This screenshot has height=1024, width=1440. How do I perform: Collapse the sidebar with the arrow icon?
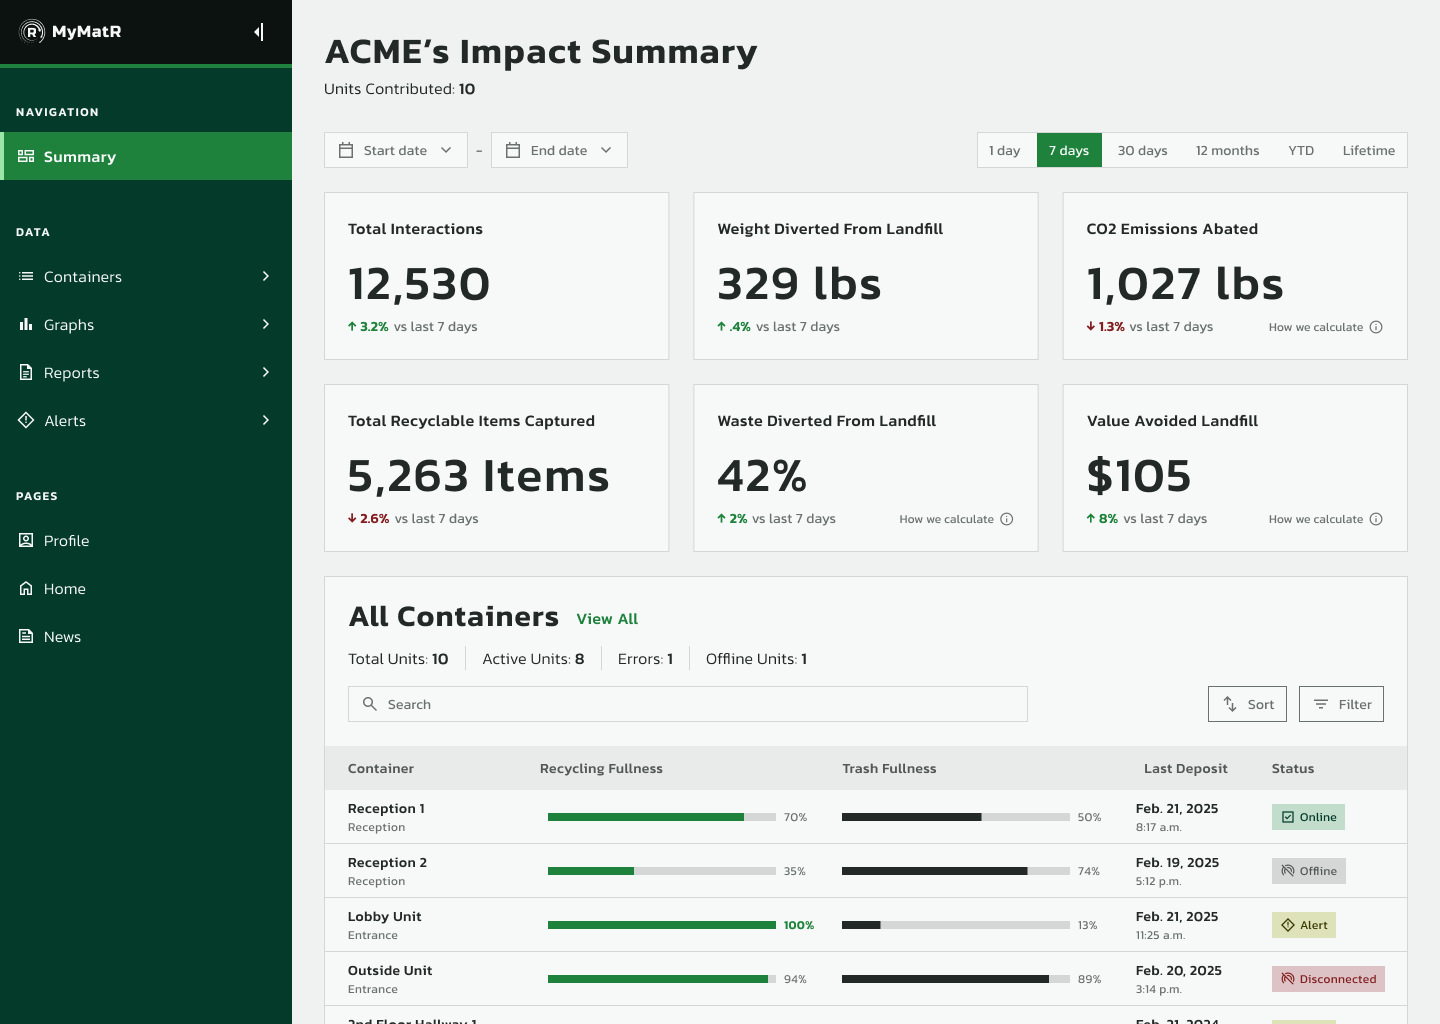tap(259, 32)
